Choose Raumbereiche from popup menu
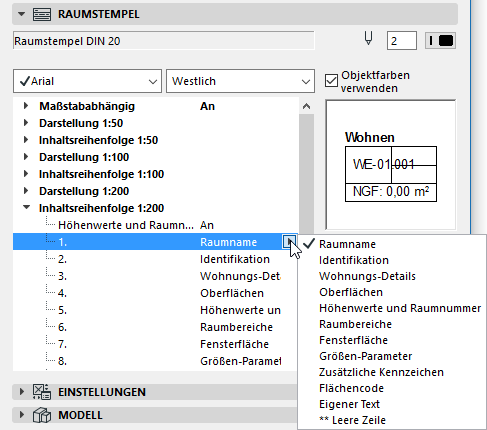 392,324
